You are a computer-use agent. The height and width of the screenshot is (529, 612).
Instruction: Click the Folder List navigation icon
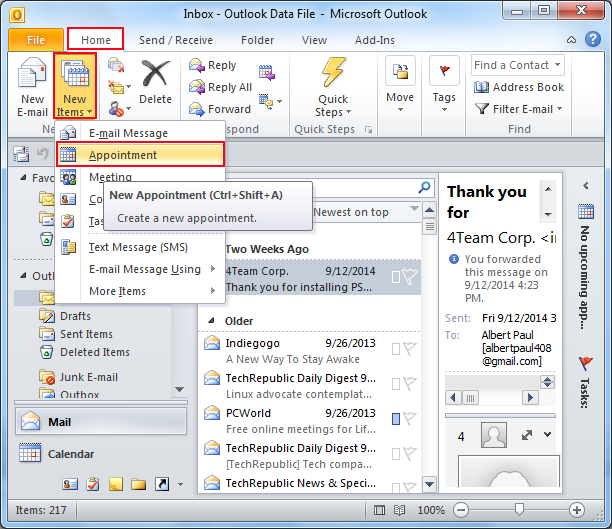[138, 484]
